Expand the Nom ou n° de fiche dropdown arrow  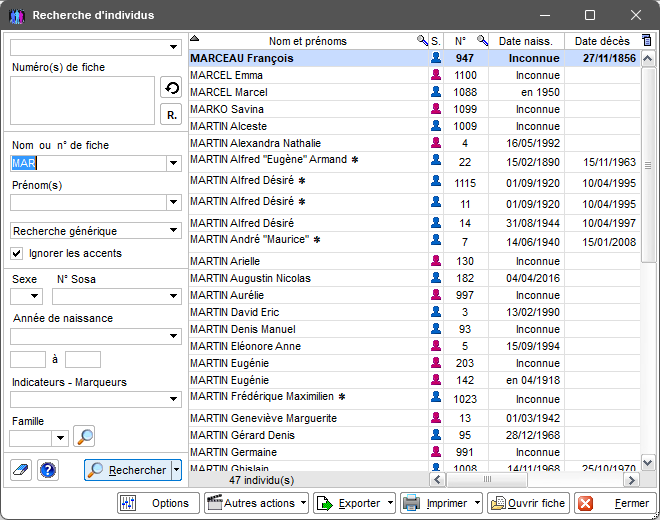[173, 163]
